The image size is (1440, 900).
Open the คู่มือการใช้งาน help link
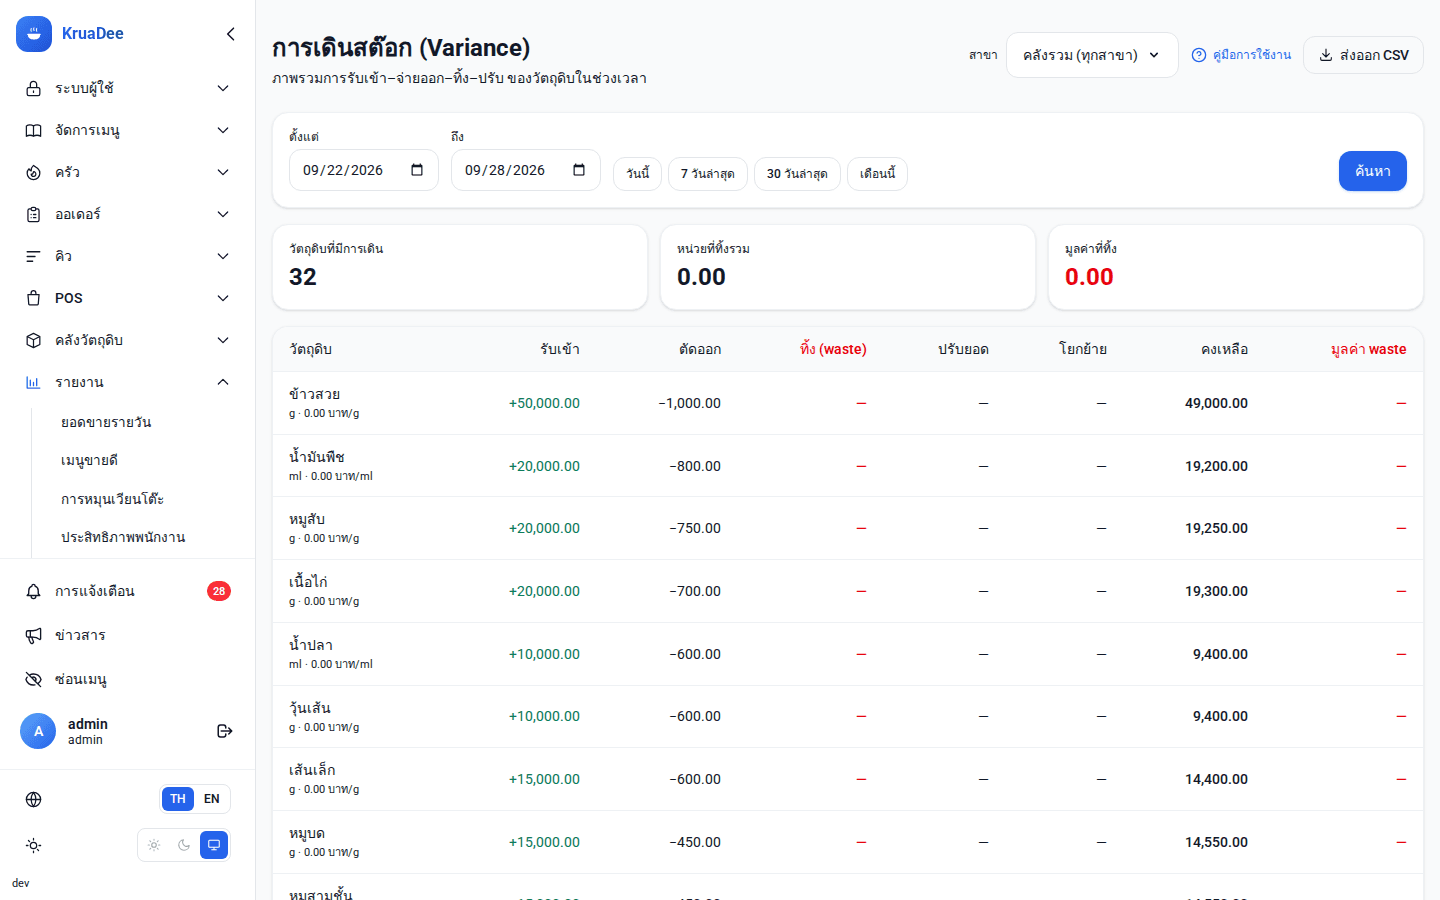[1241, 55]
